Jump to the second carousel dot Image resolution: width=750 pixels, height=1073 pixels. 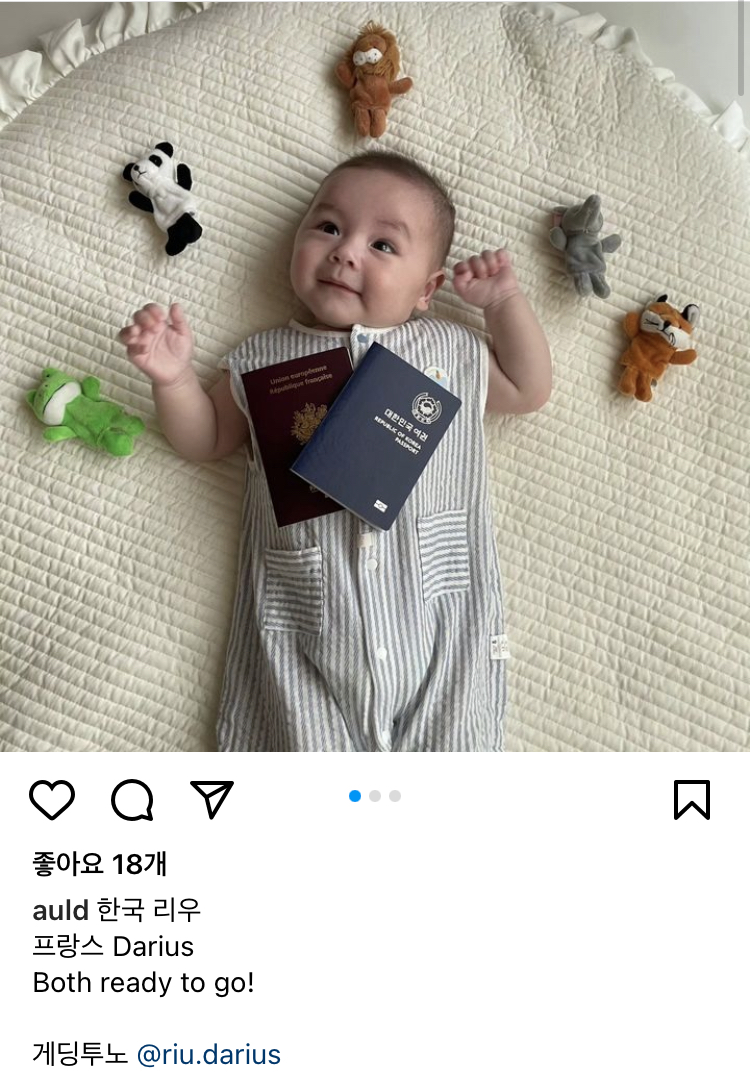tap(374, 796)
